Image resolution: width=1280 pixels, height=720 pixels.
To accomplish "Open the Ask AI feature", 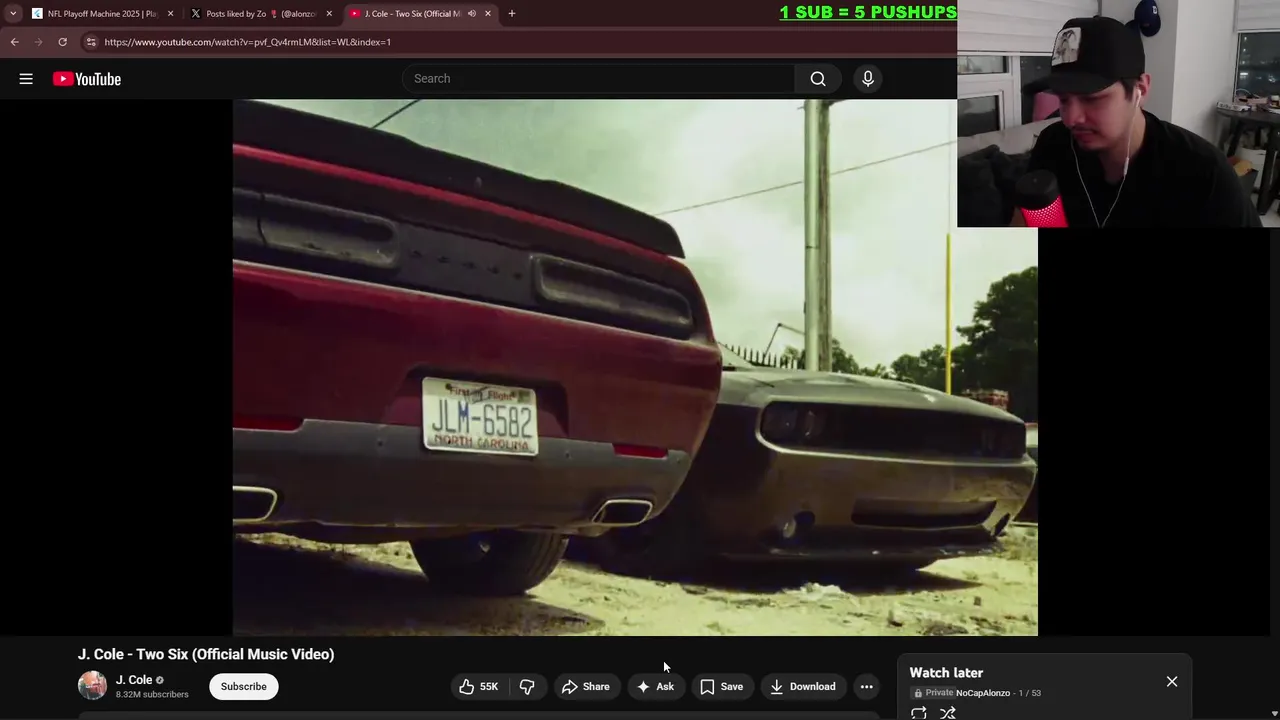I will (x=656, y=687).
